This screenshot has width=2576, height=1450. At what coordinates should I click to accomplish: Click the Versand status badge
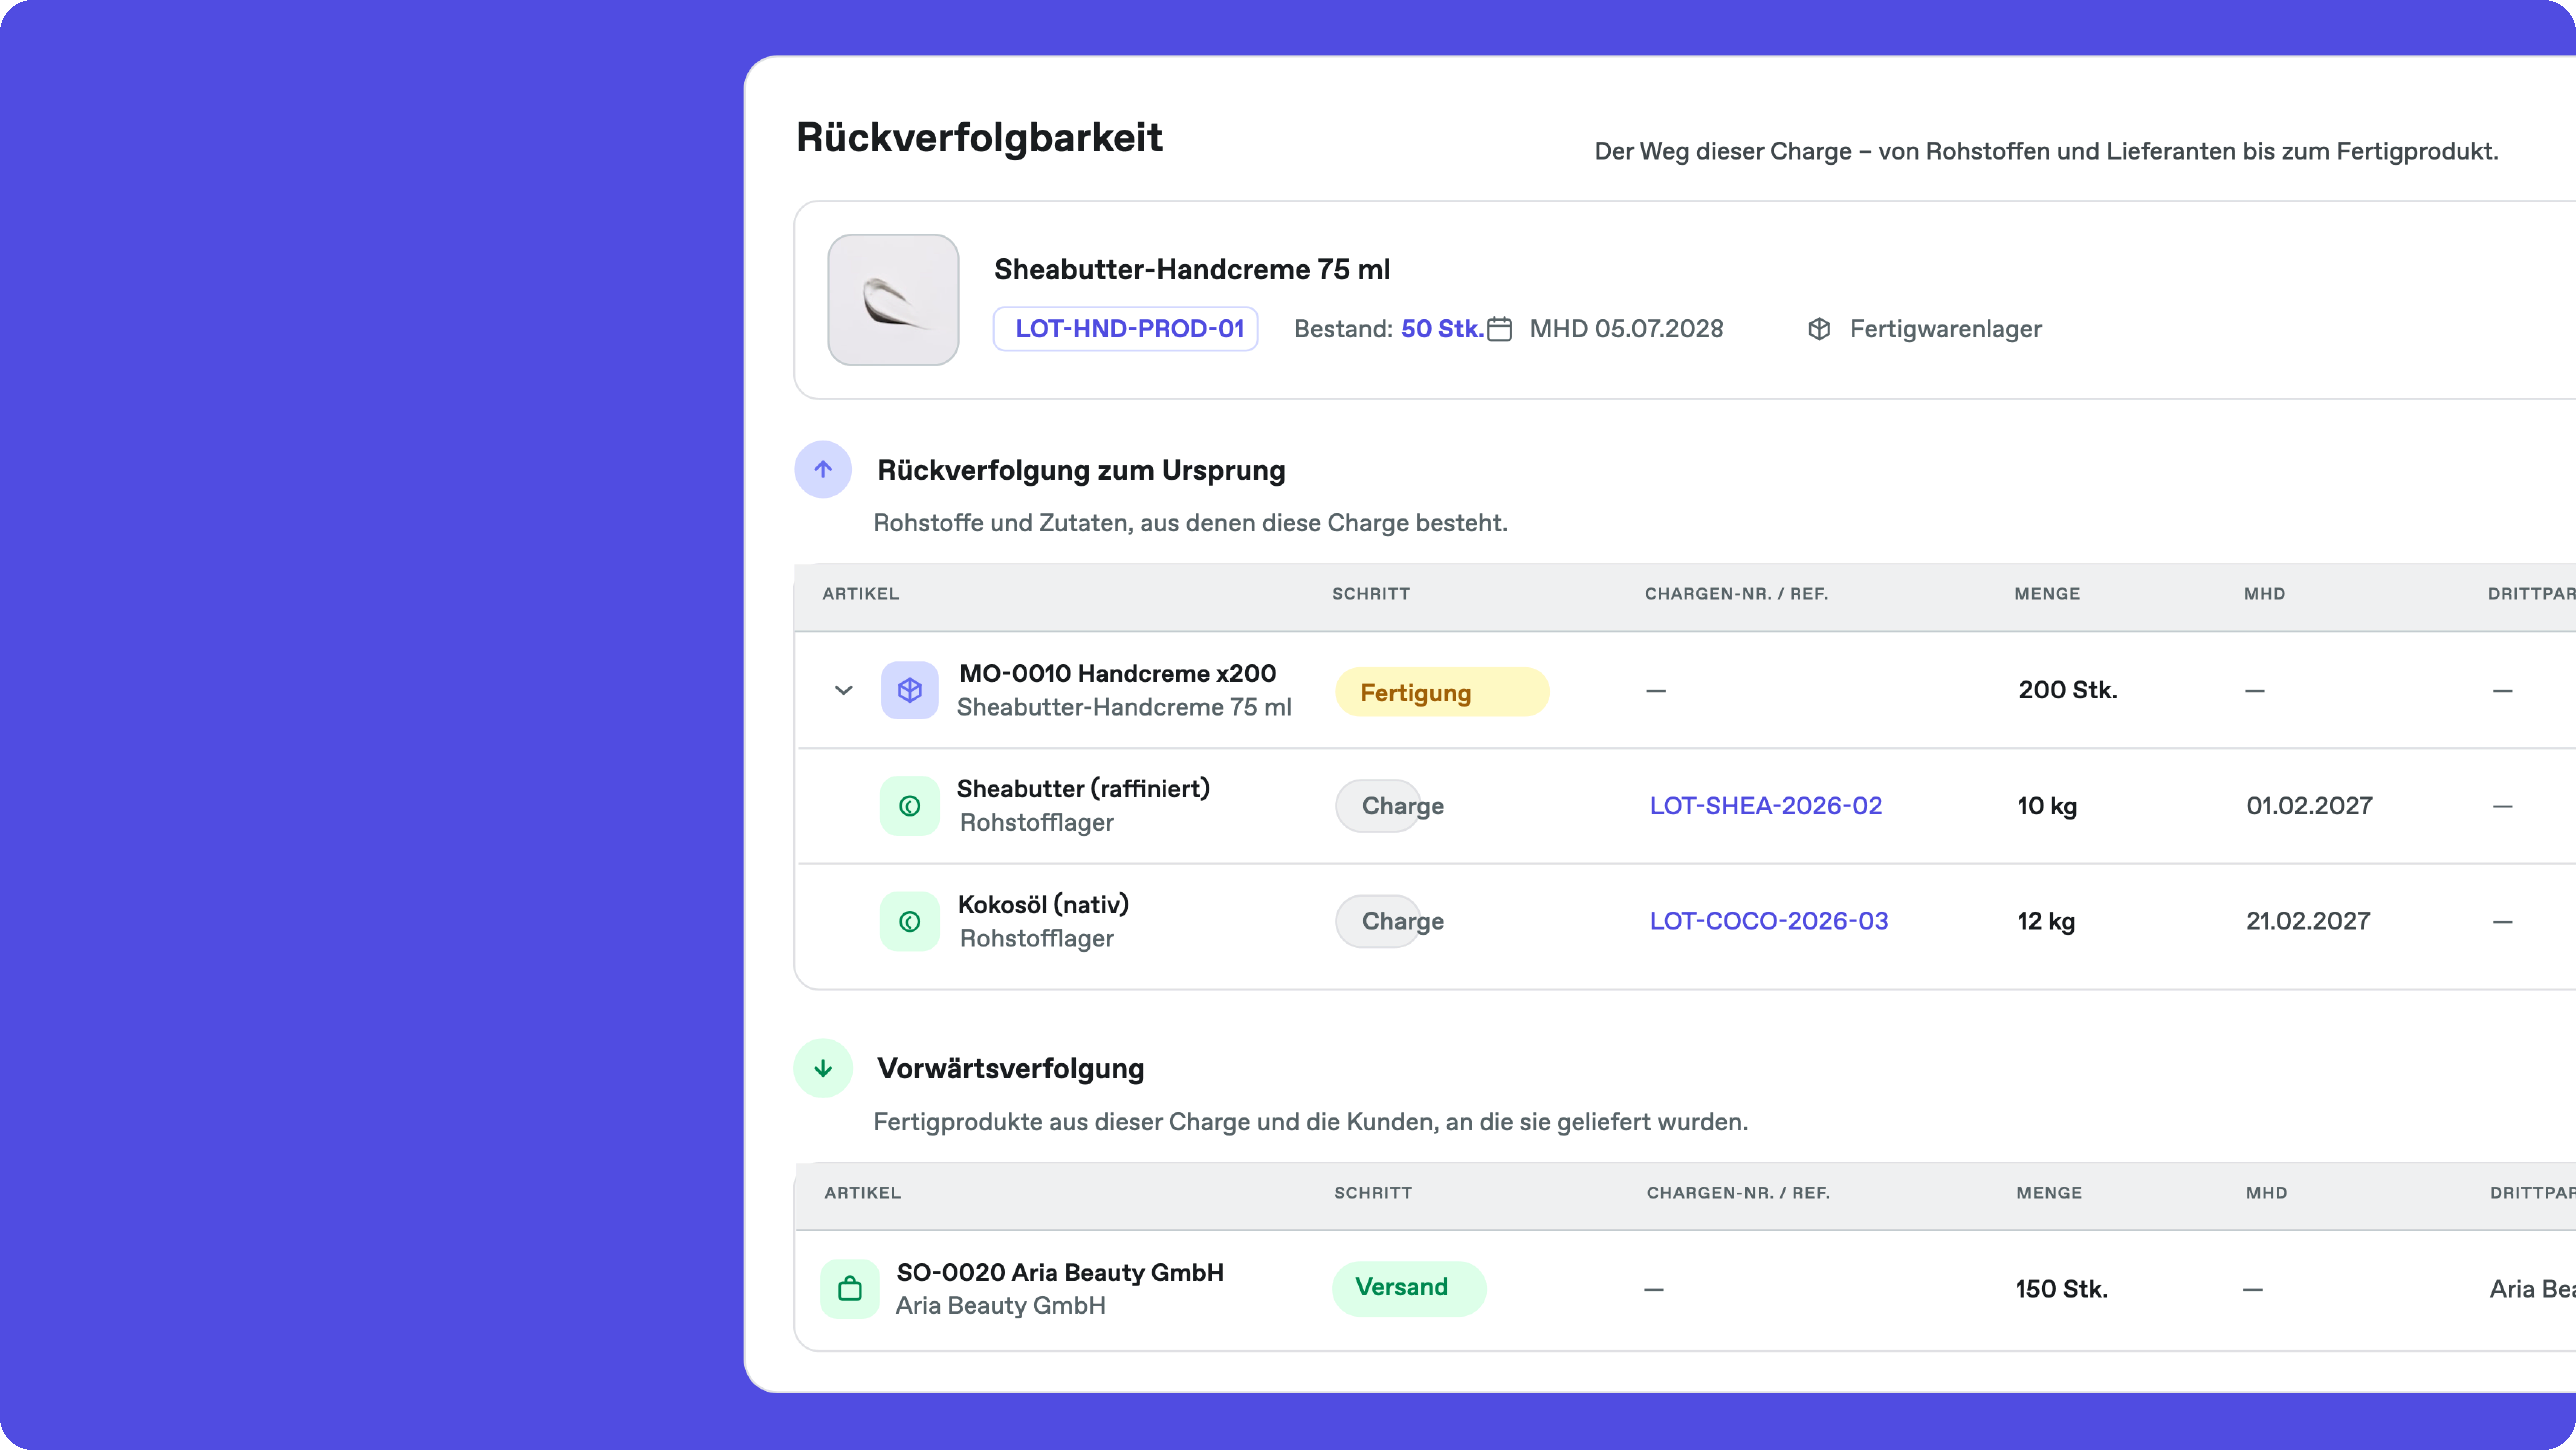(1409, 1288)
